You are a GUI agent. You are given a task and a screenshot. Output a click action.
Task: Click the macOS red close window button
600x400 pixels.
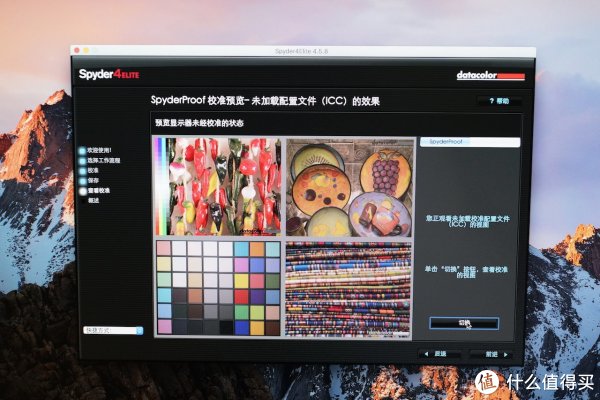pos(77,50)
